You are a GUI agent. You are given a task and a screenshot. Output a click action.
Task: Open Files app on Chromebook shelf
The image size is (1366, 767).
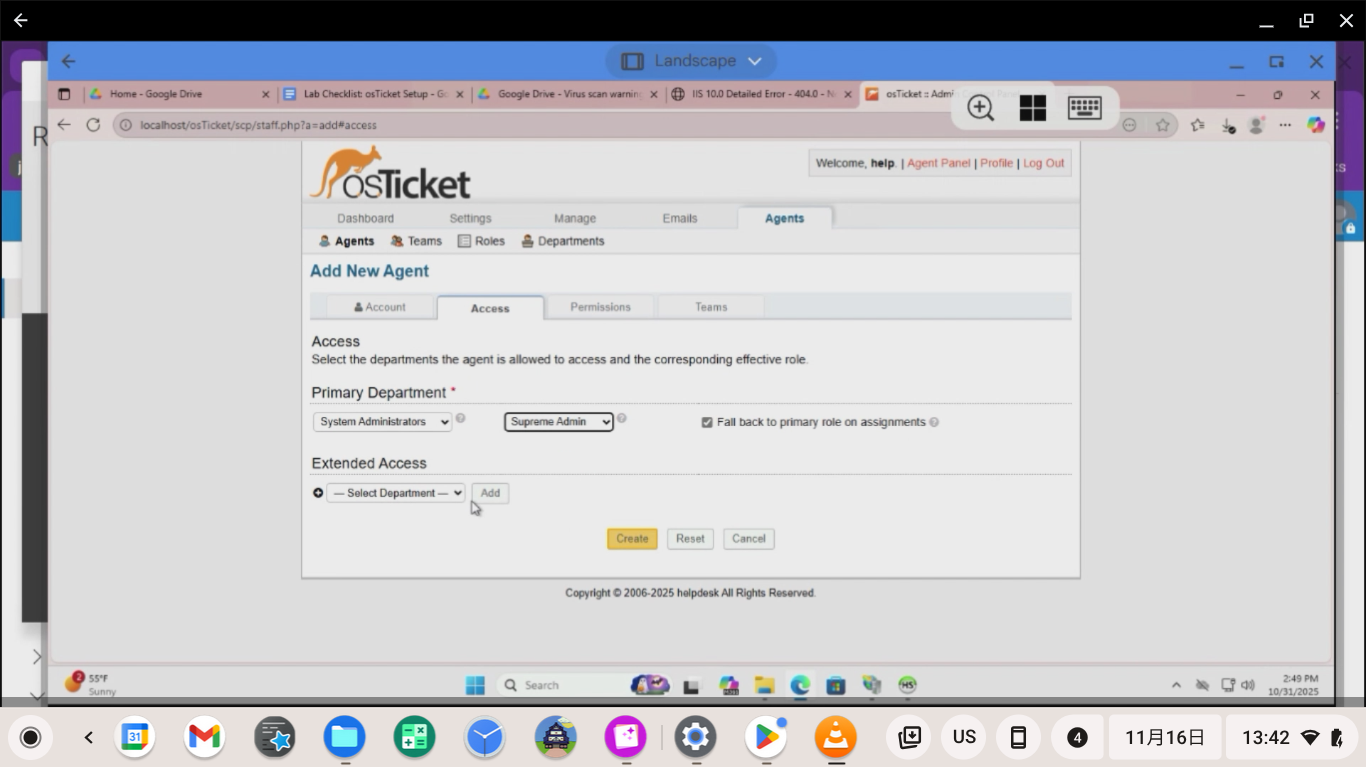click(x=344, y=738)
